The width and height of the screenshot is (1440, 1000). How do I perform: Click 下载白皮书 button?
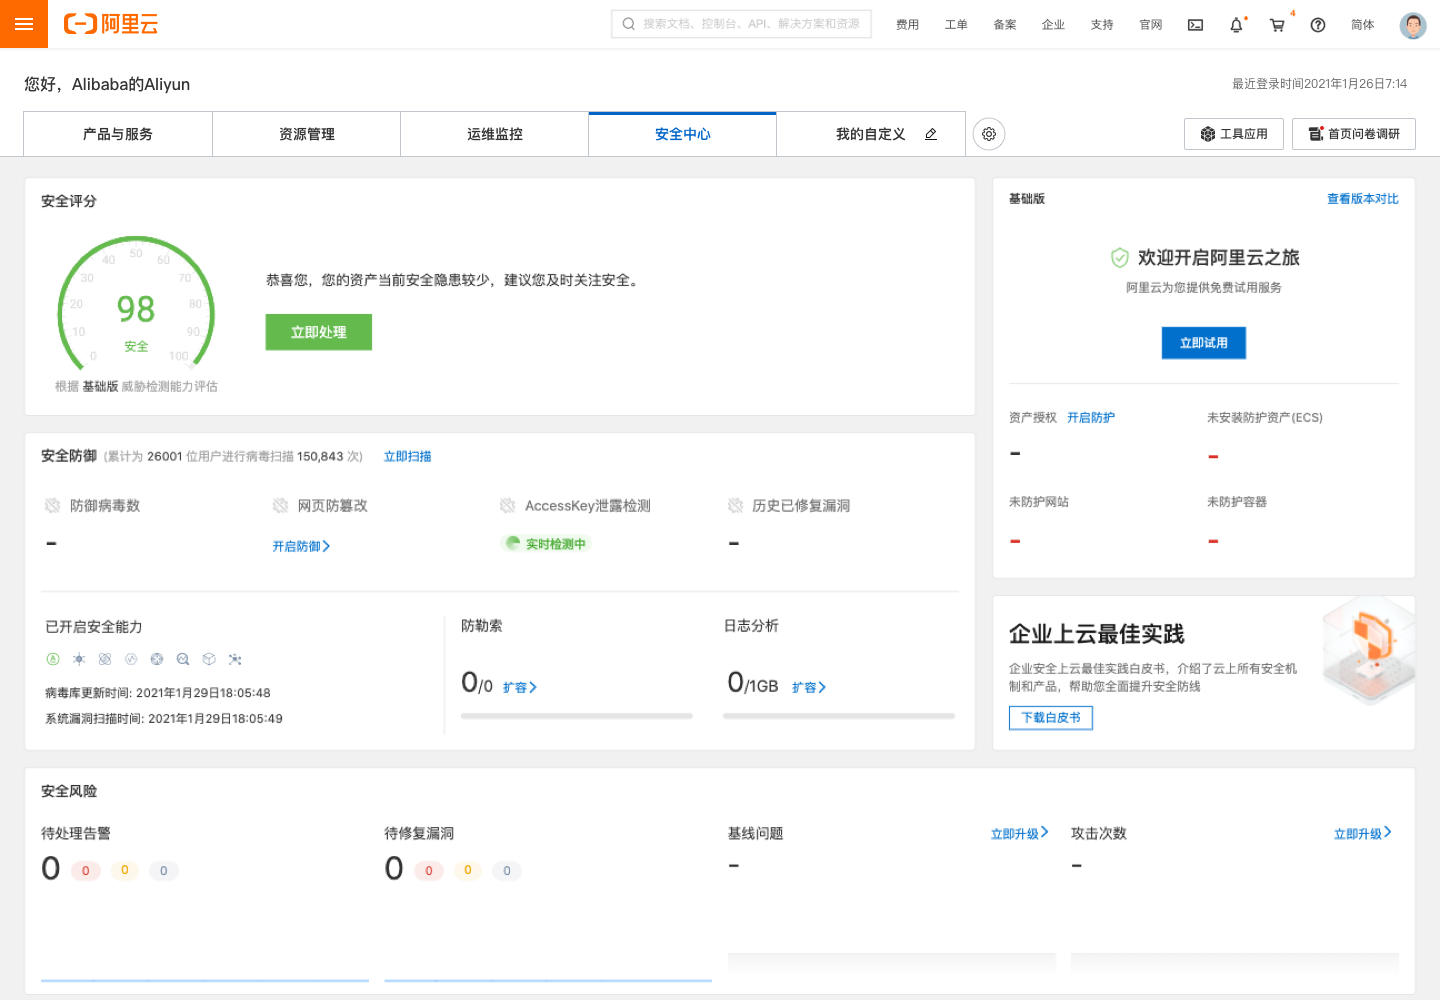(1051, 718)
